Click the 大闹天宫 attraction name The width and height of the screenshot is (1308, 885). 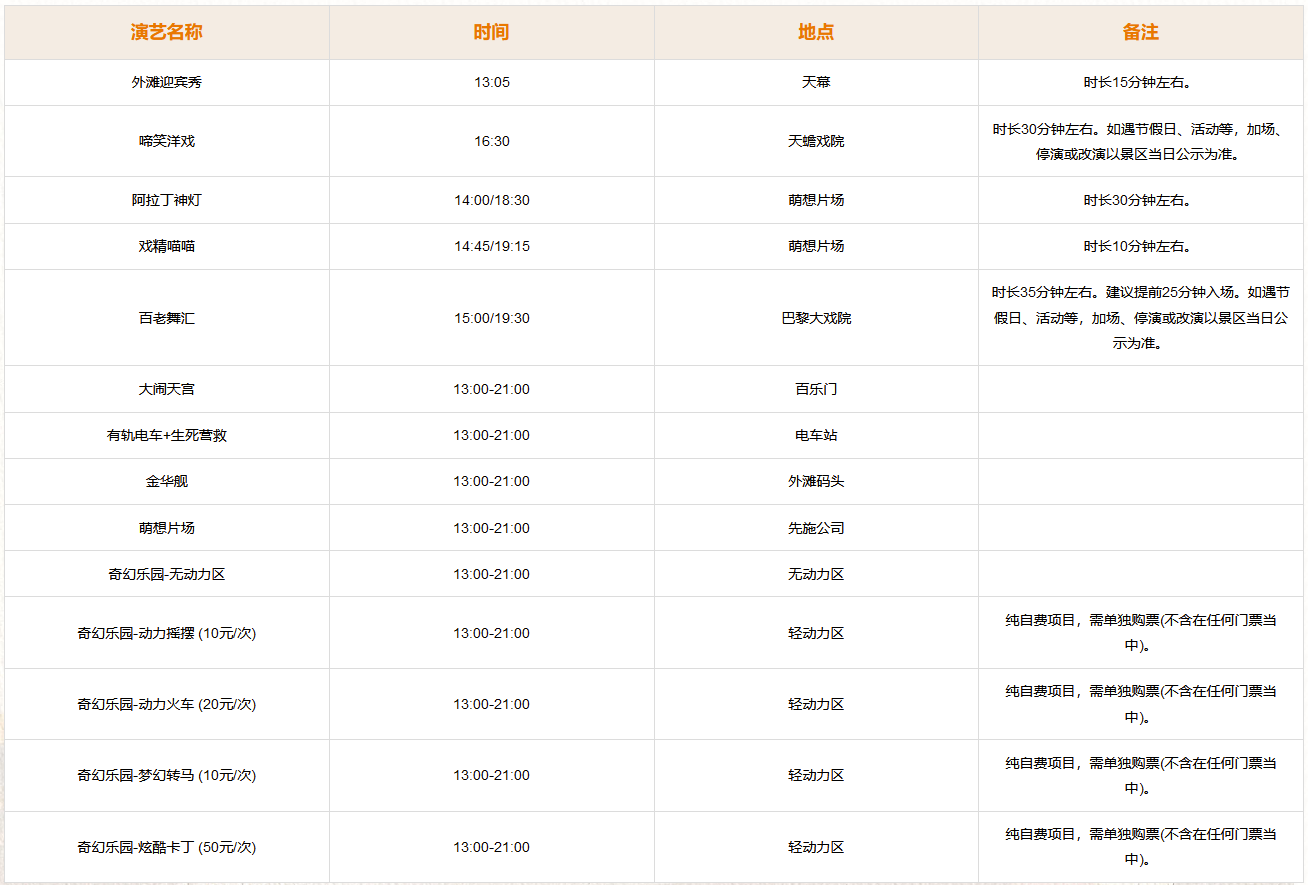[166, 389]
